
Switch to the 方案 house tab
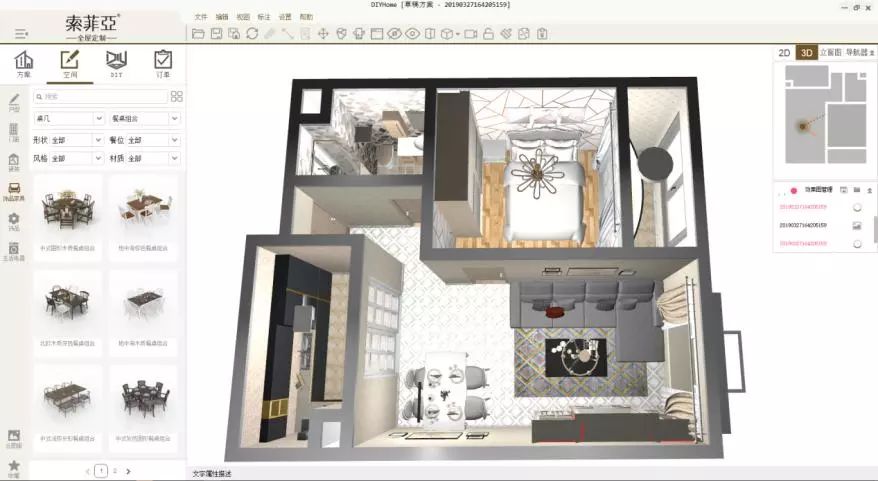point(24,64)
